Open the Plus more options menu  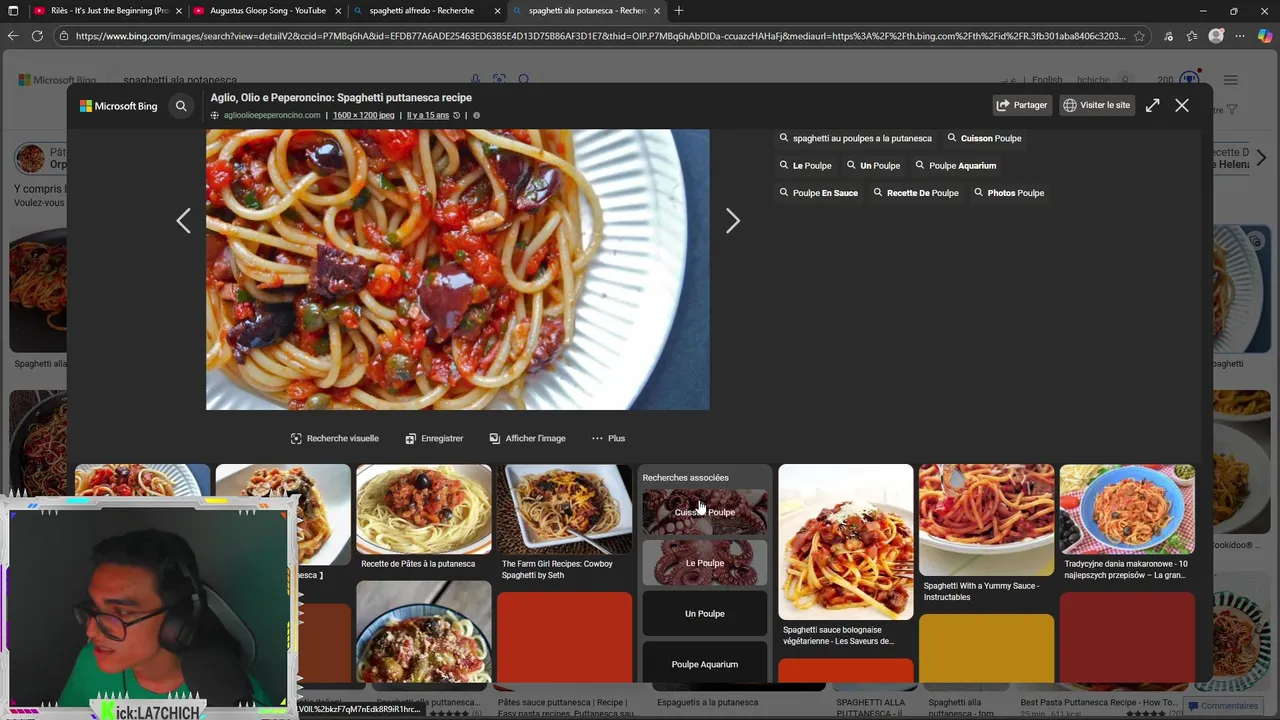608,438
